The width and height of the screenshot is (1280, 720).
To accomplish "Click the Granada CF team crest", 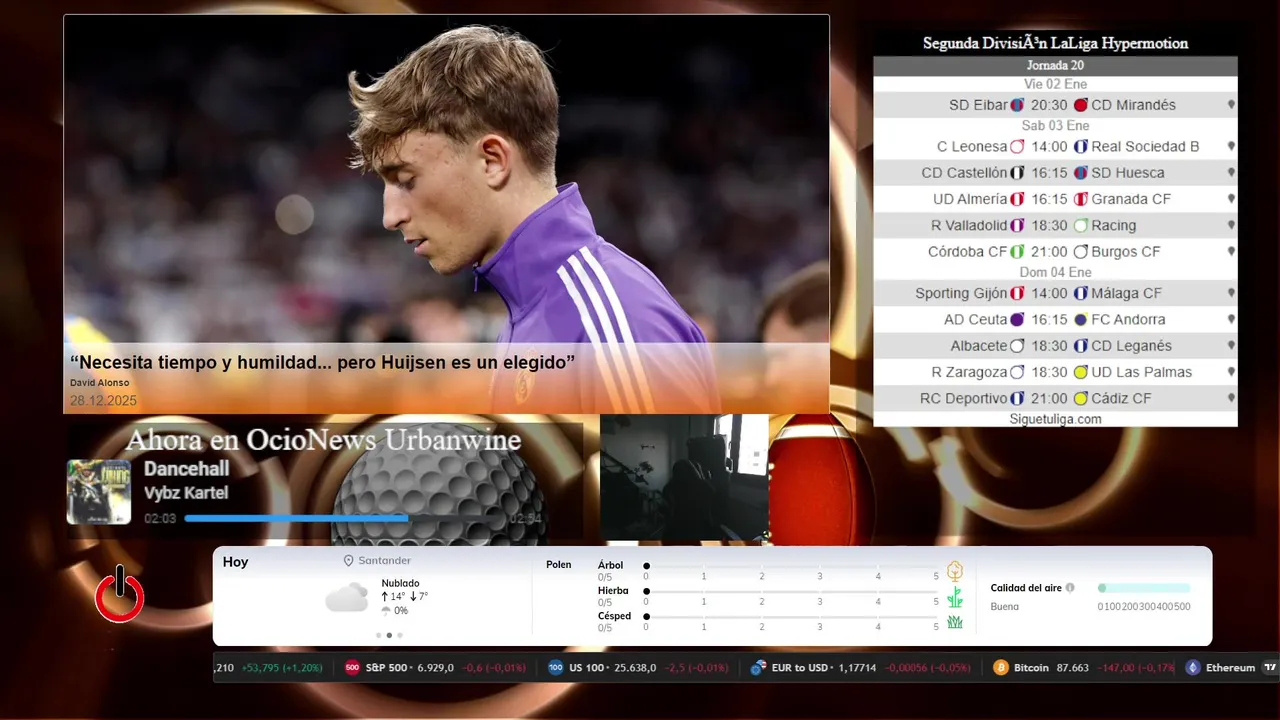I will (1080, 199).
